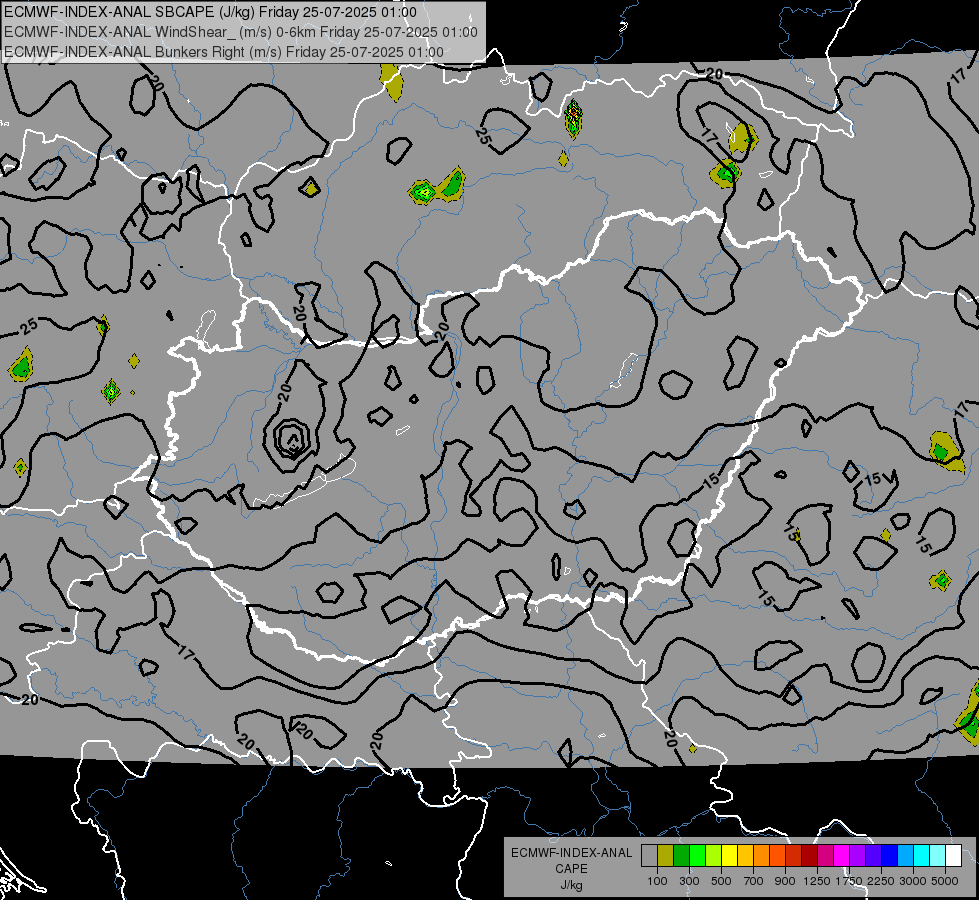Click the 900 value on the legend scale
Screen dimensions: 979x900
785,881
